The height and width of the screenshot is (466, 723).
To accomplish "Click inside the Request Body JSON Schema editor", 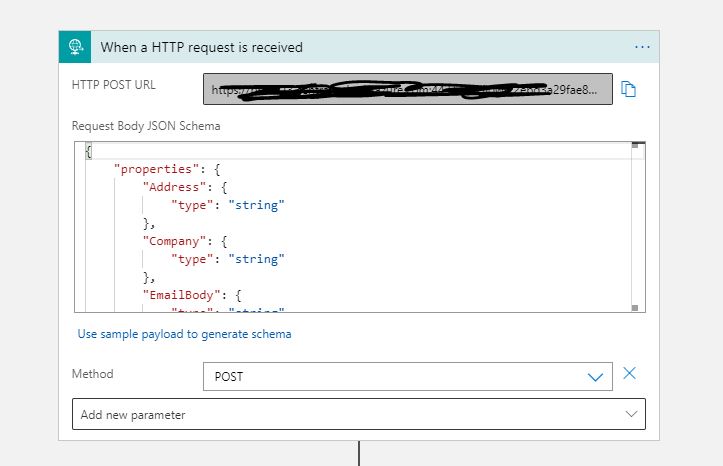I will tap(360, 227).
